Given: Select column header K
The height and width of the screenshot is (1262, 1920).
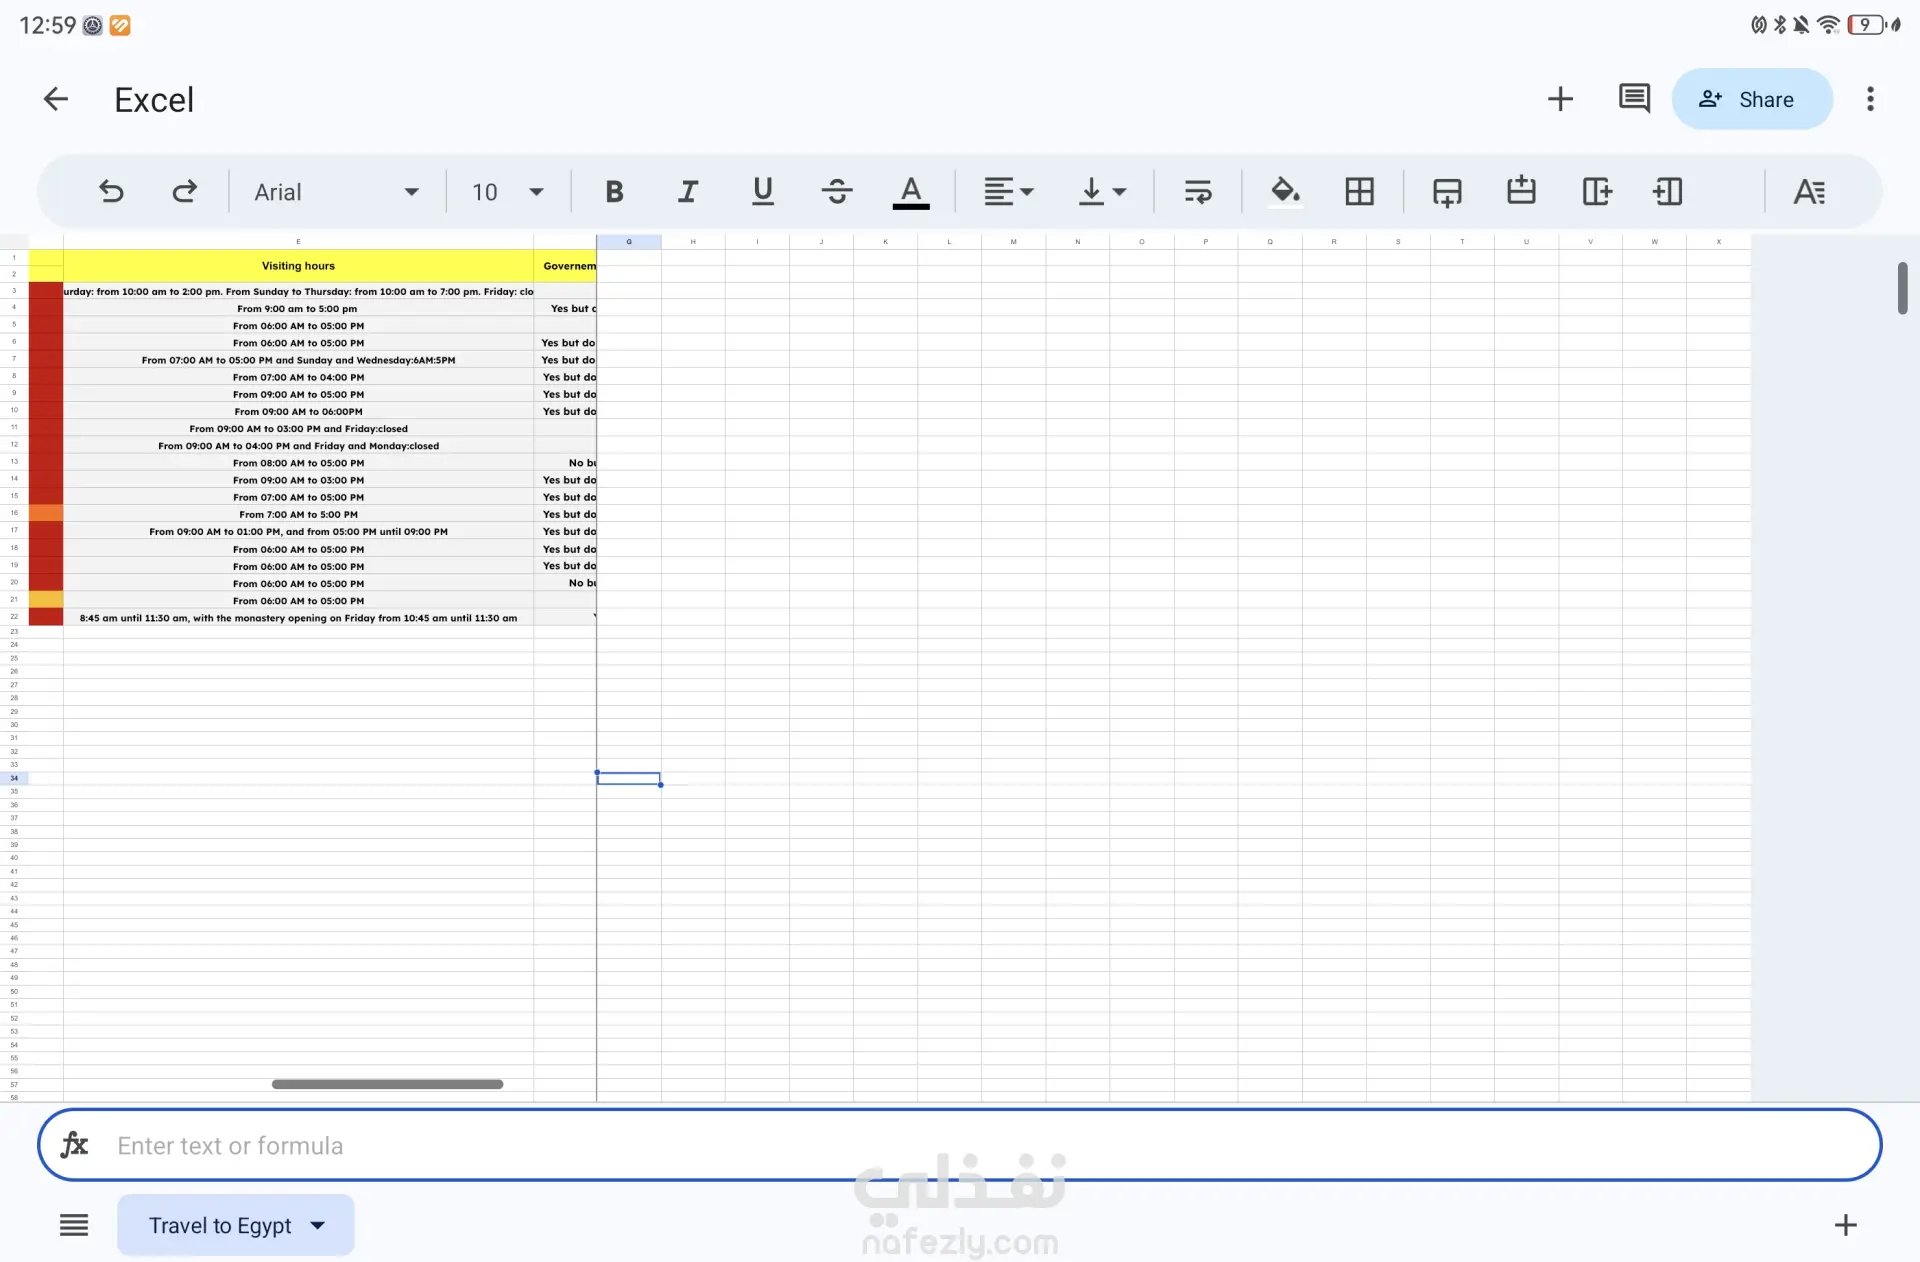Looking at the screenshot, I should click(x=885, y=242).
